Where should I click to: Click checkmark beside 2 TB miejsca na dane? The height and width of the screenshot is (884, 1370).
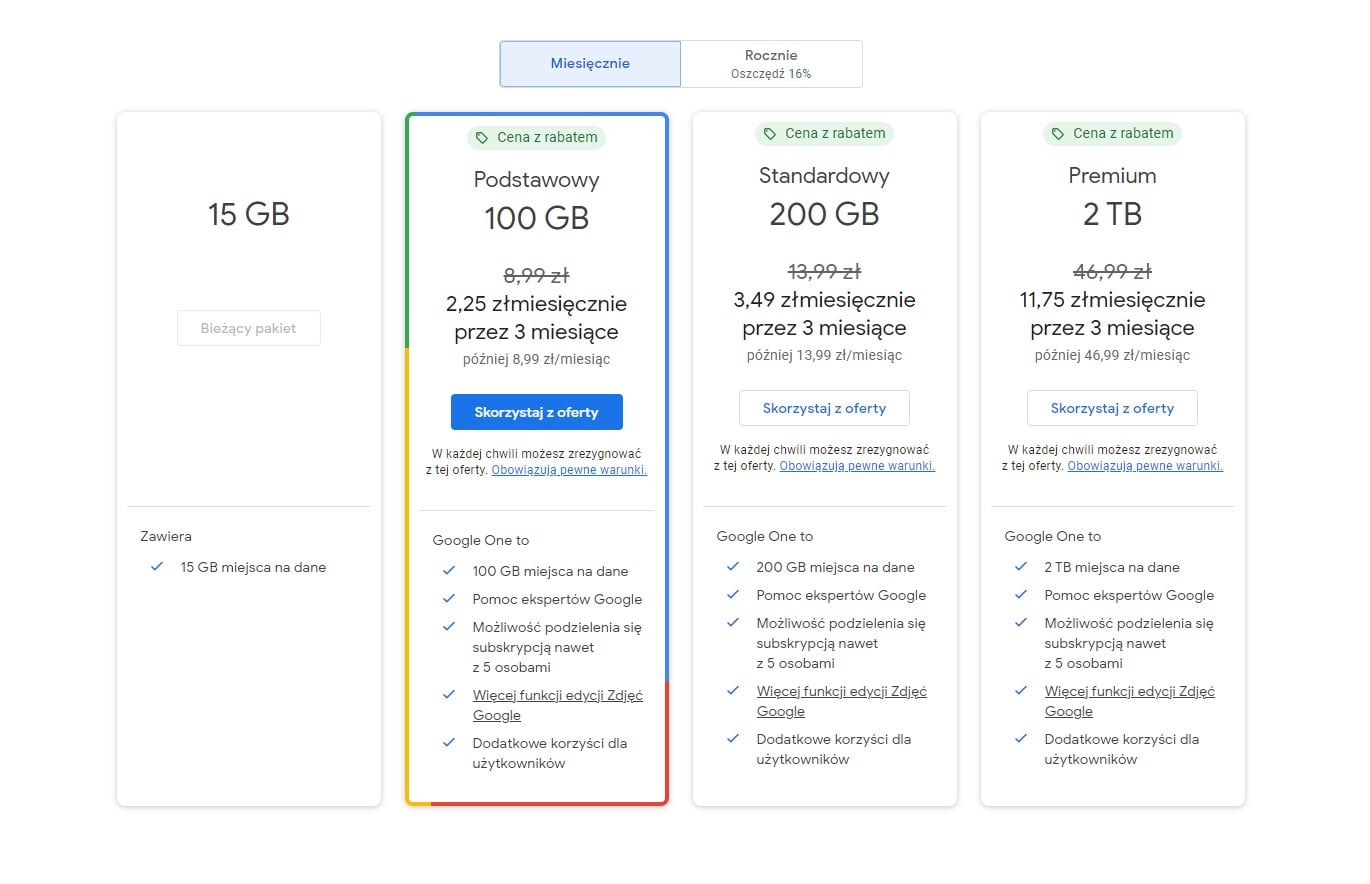click(x=1021, y=567)
